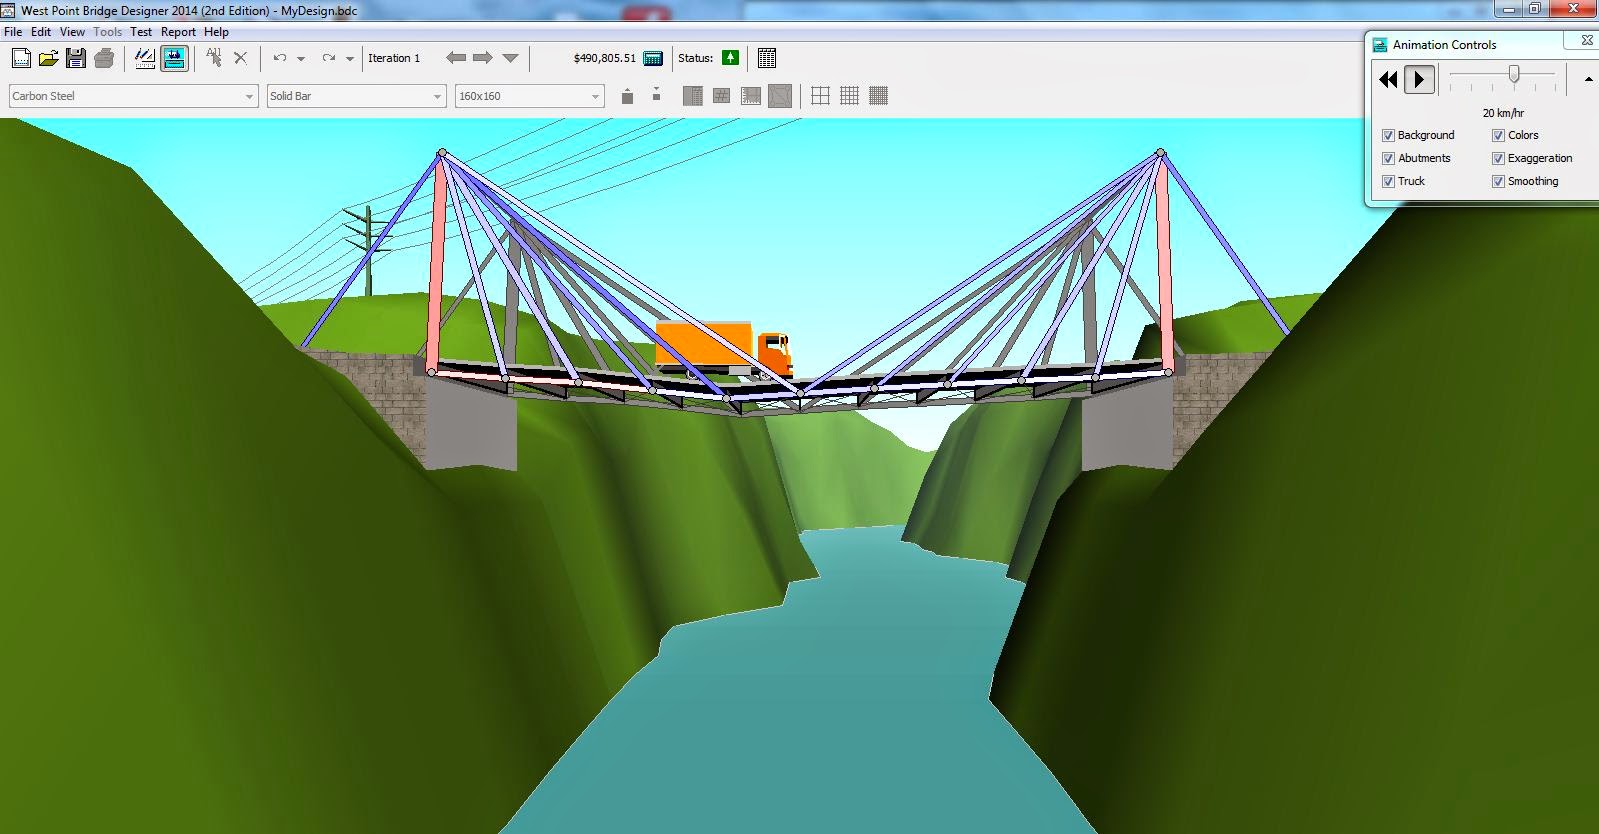Open the Edit menu
The image size is (1599, 834).
click(41, 31)
